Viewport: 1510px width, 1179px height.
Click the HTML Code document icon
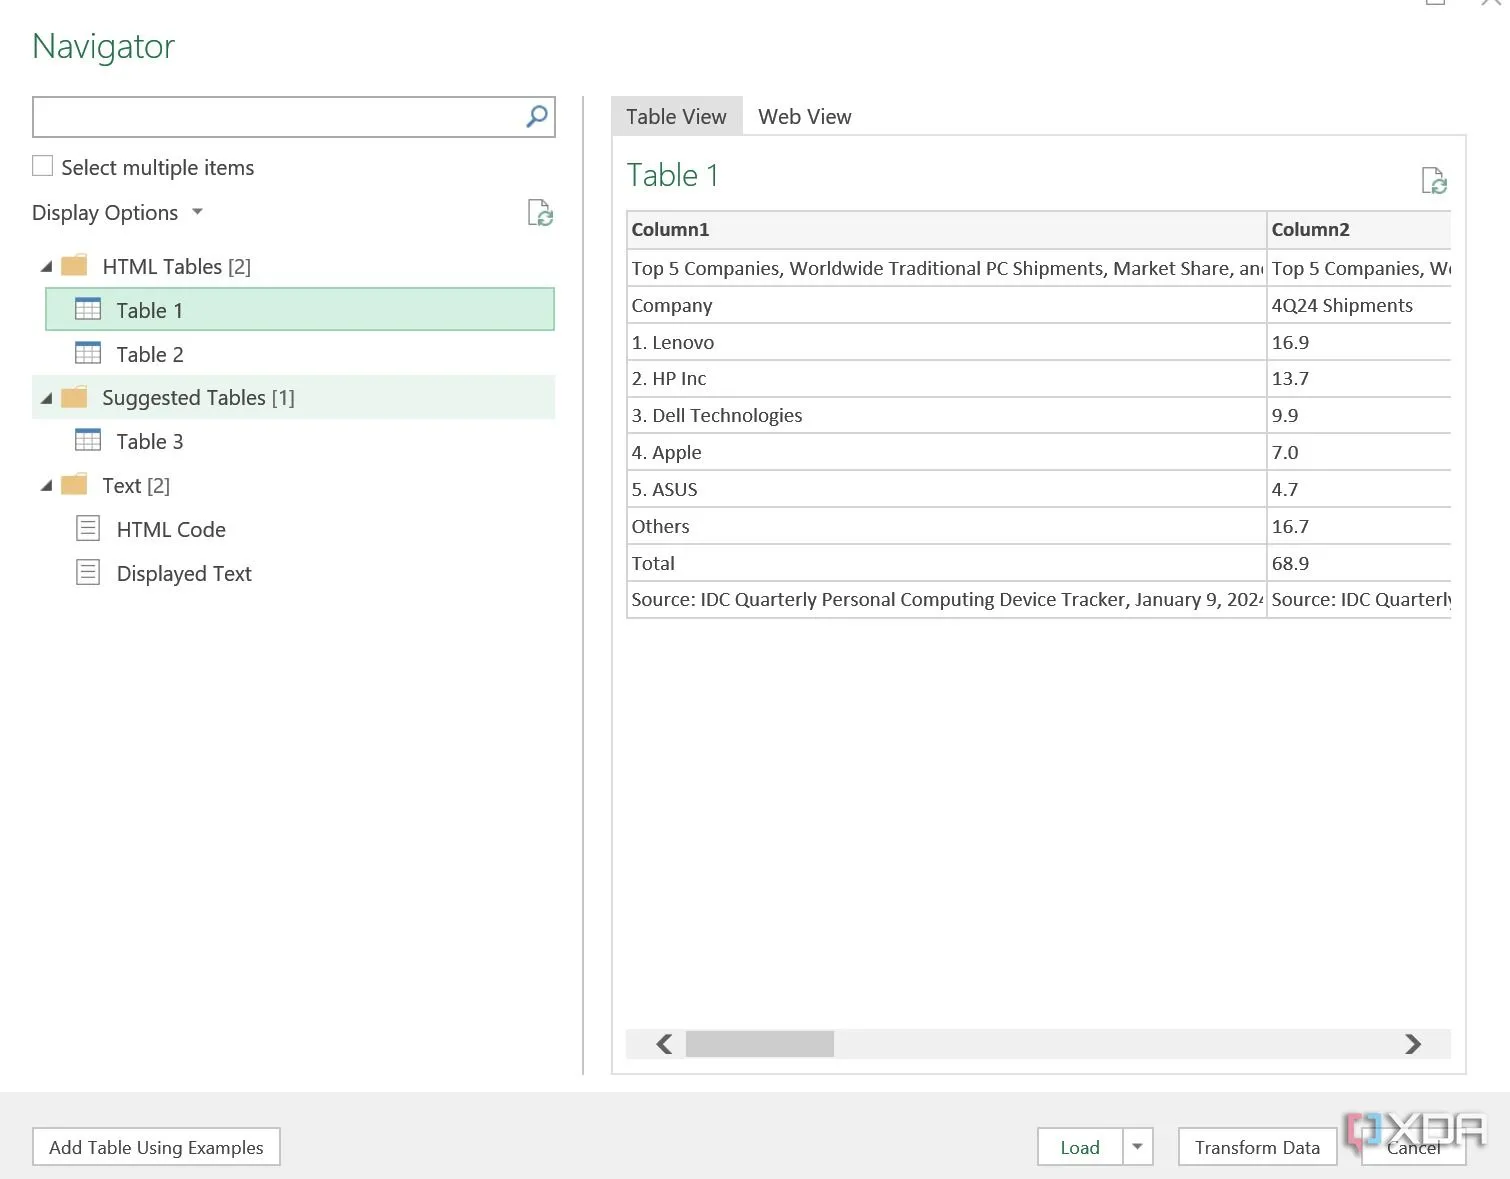[88, 528]
